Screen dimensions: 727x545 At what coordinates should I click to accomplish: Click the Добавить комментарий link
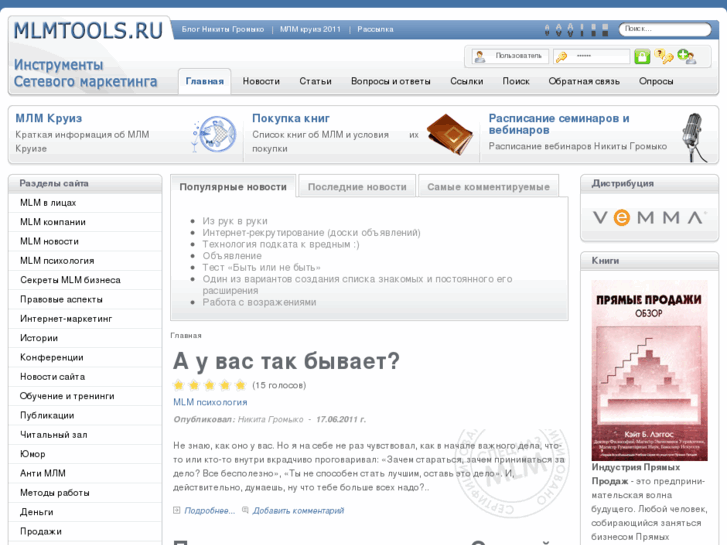pyautogui.click(x=298, y=510)
